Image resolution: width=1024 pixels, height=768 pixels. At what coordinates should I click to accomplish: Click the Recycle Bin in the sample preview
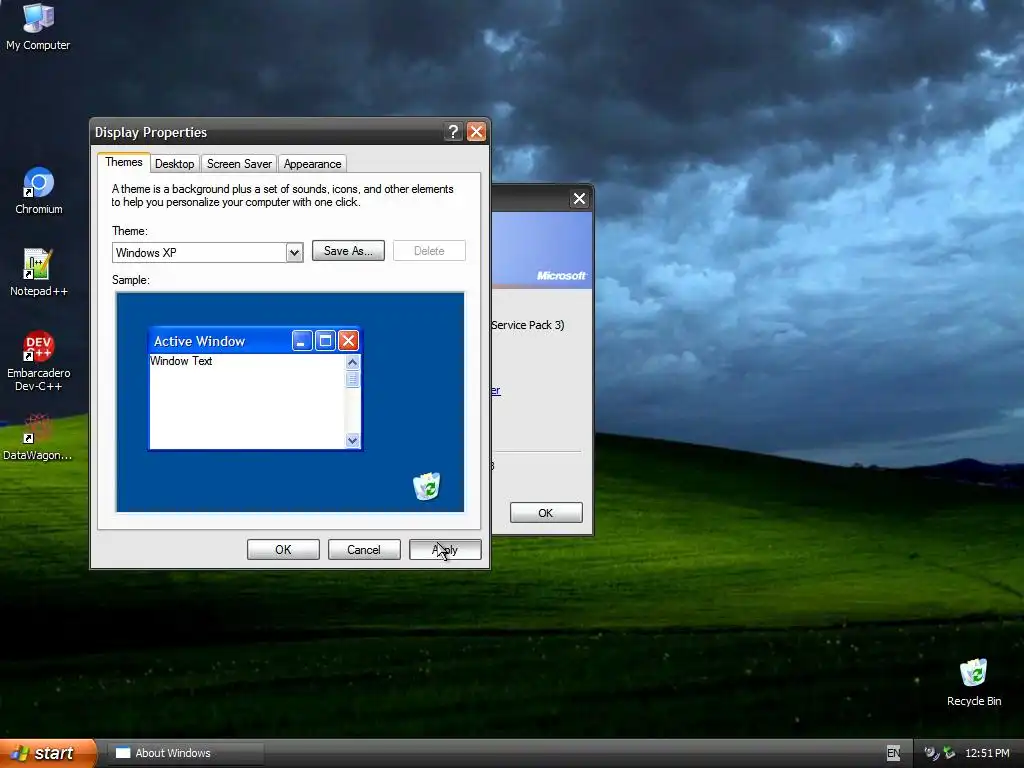click(x=426, y=487)
